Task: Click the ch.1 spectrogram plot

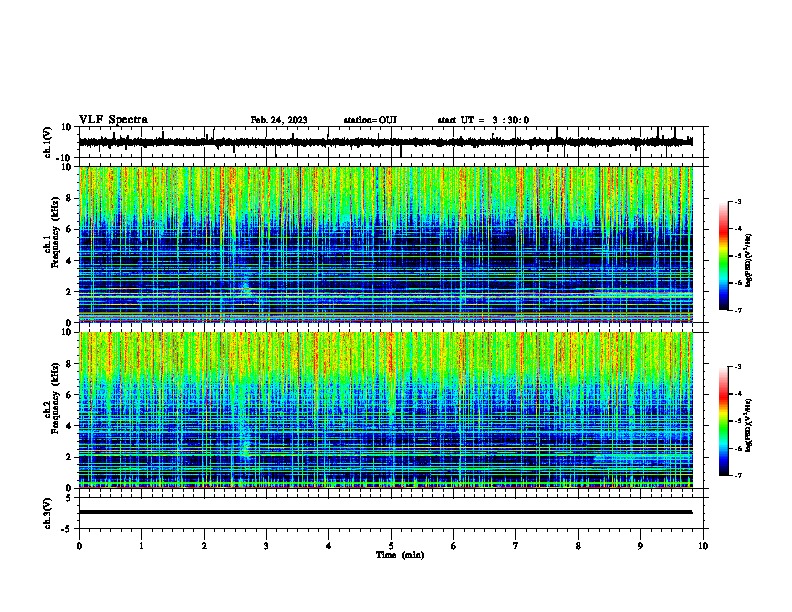Action: [385, 244]
